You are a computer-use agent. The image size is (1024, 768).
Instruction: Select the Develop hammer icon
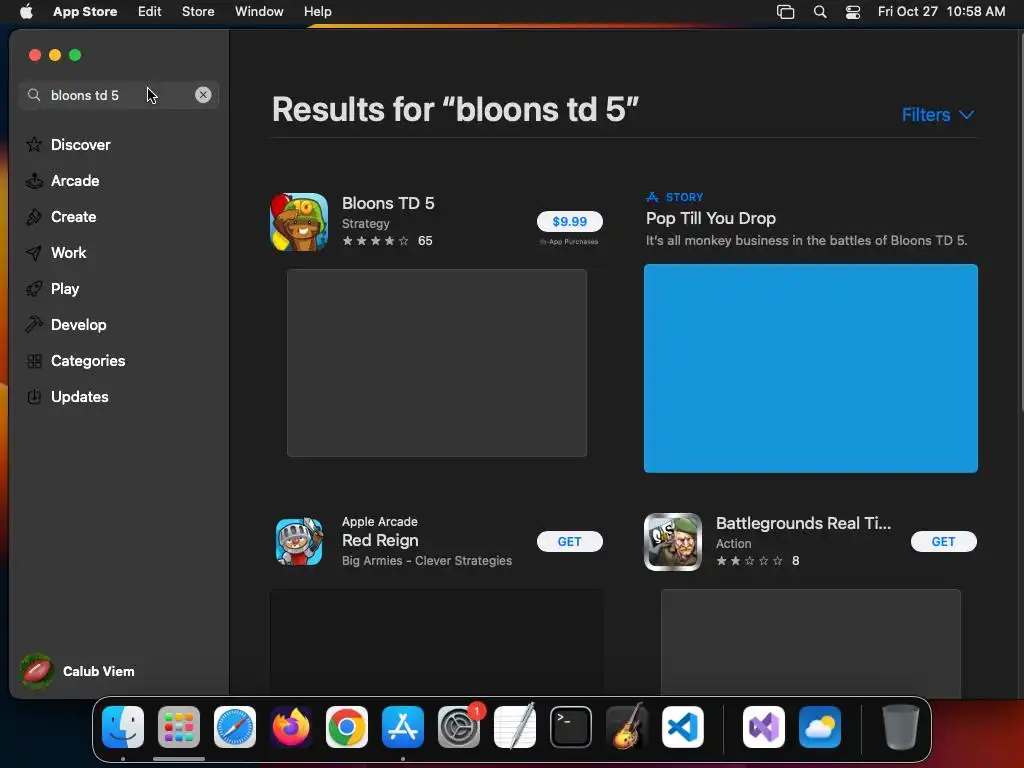[34, 325]
